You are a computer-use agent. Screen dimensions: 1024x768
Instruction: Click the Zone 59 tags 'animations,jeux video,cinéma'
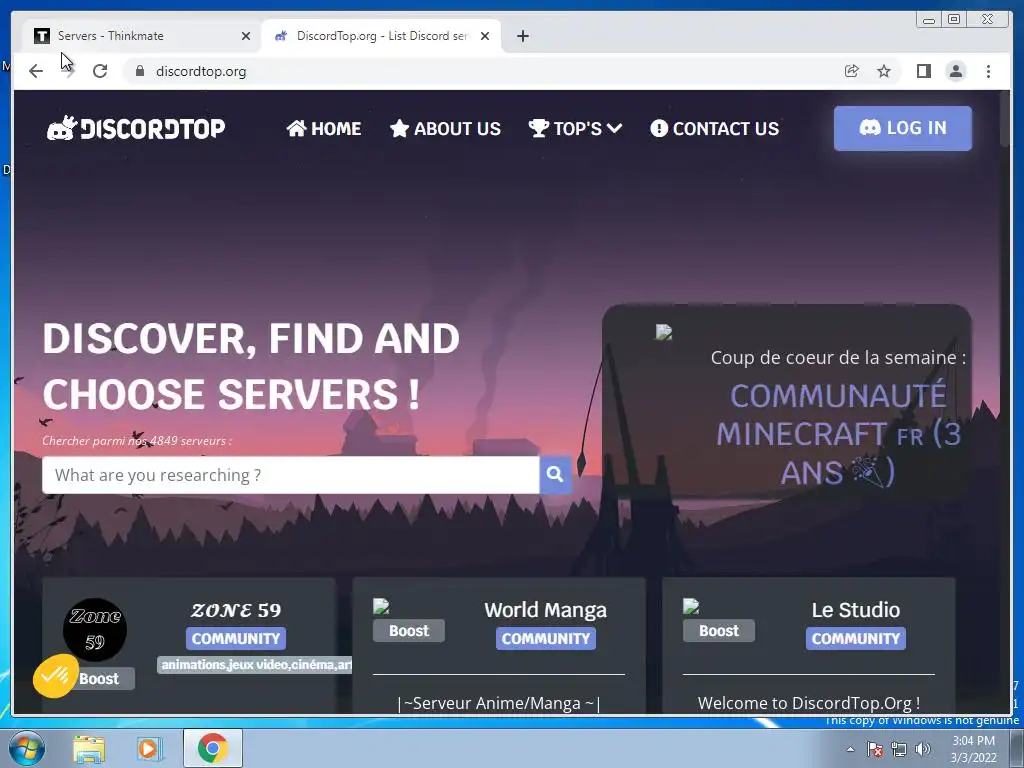coord(255,665)
